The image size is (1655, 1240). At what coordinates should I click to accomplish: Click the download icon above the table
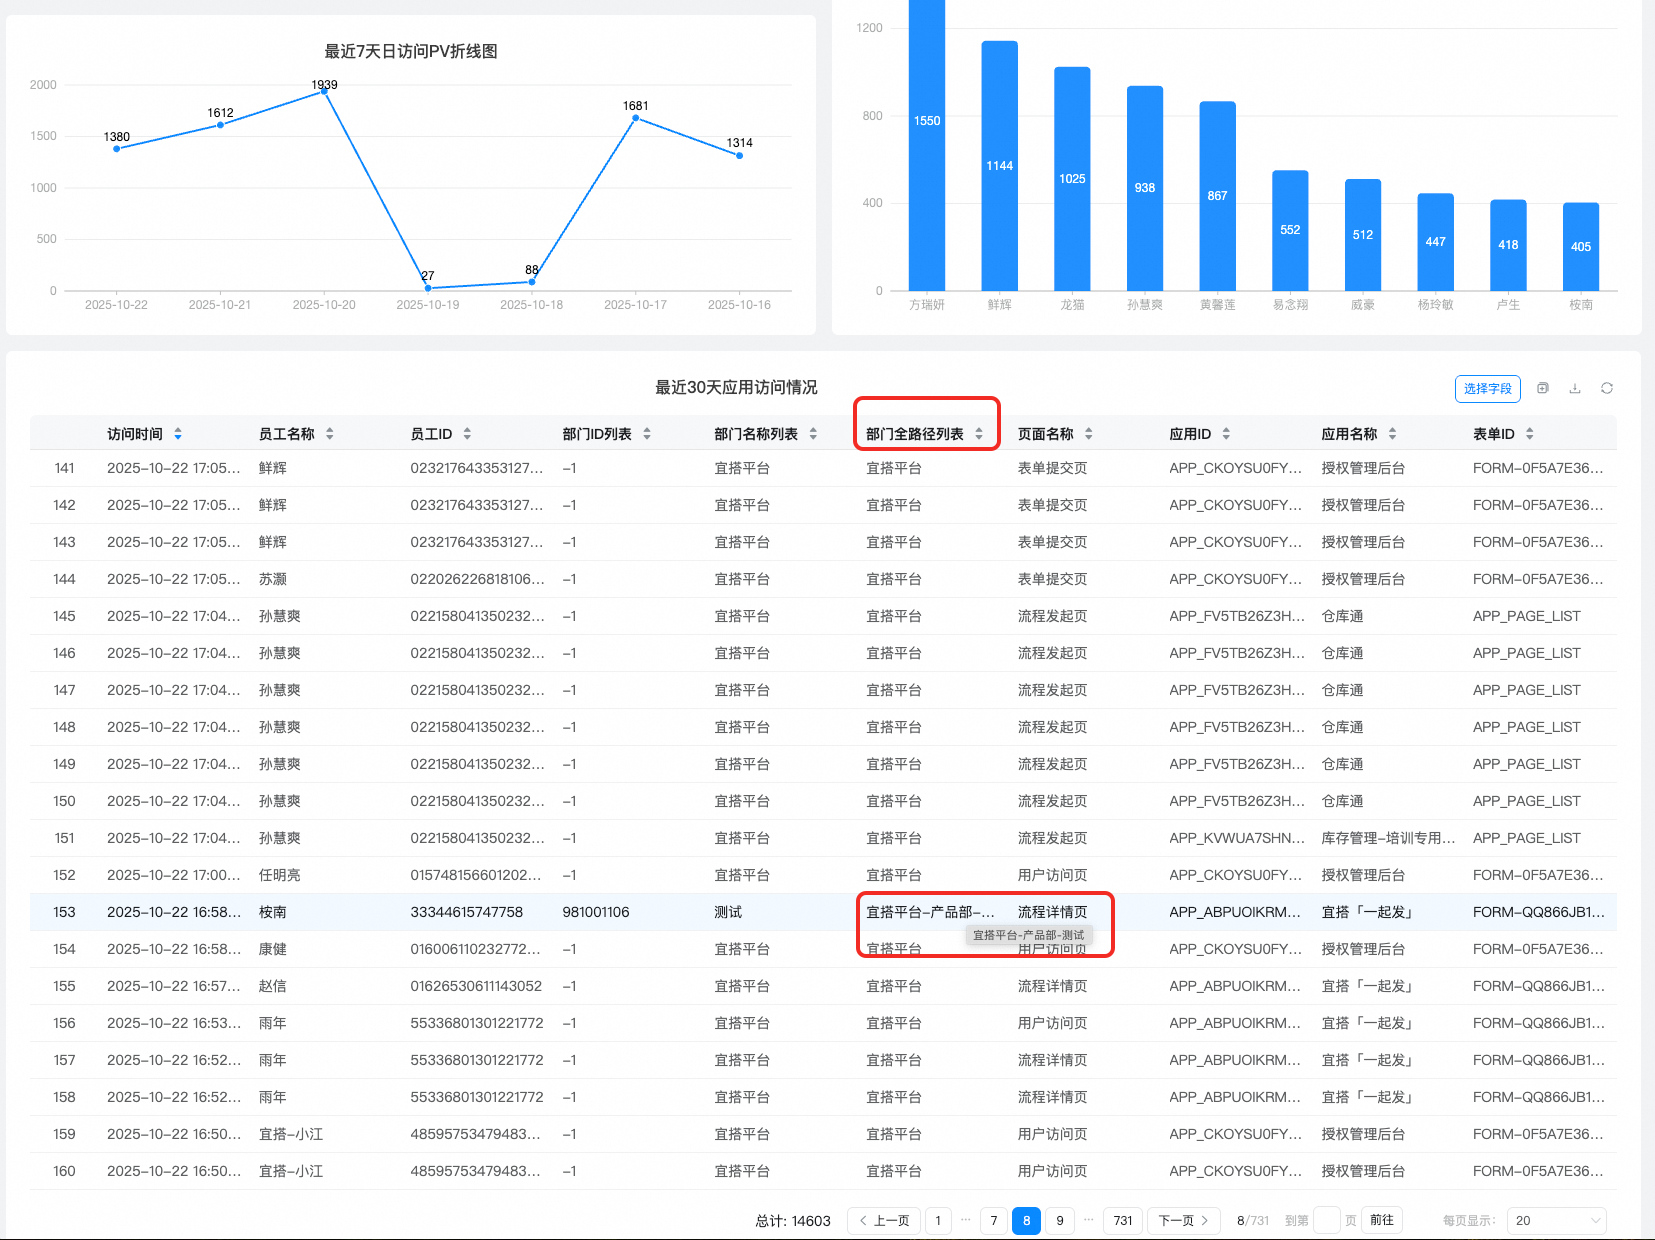[1575, 389]
